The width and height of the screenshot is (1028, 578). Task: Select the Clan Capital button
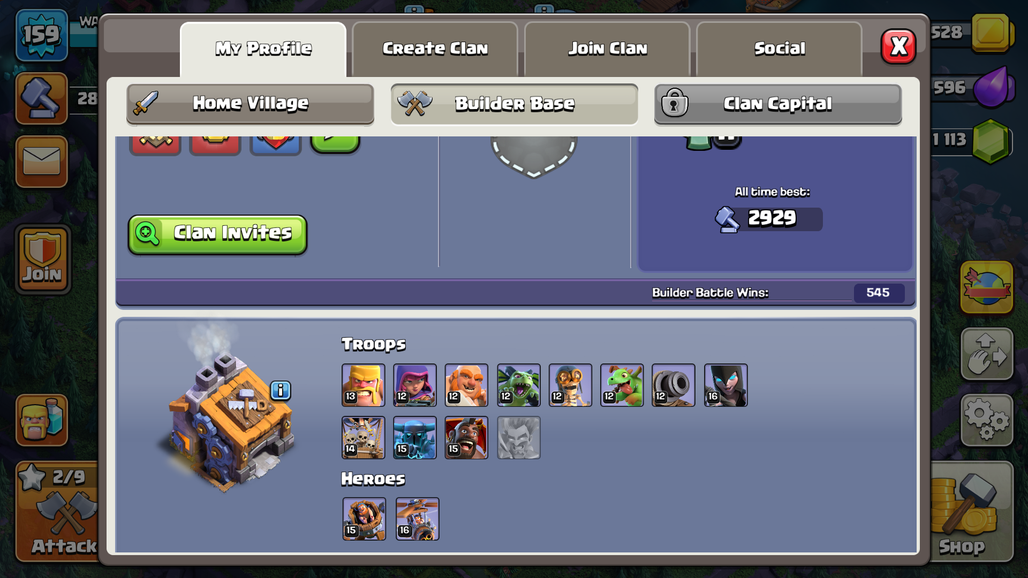pyautogui.click(x=778, y=104)
